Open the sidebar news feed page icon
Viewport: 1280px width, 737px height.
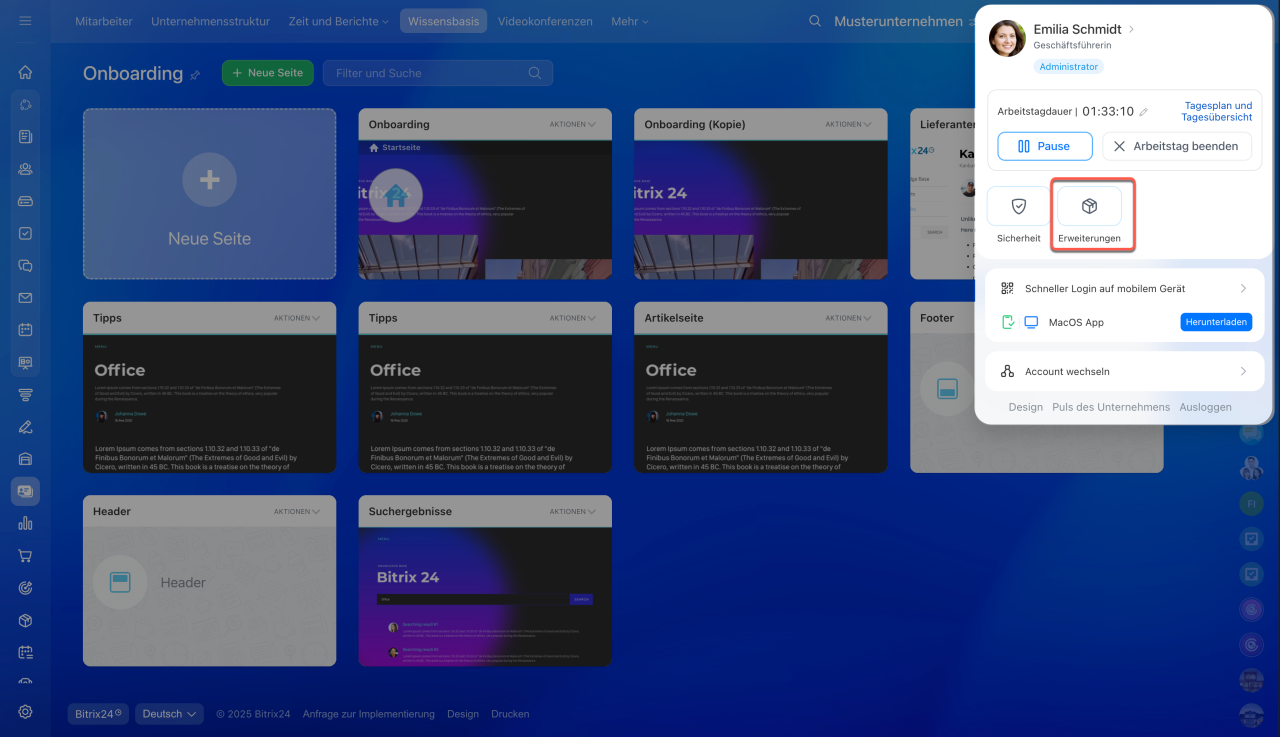25,137
